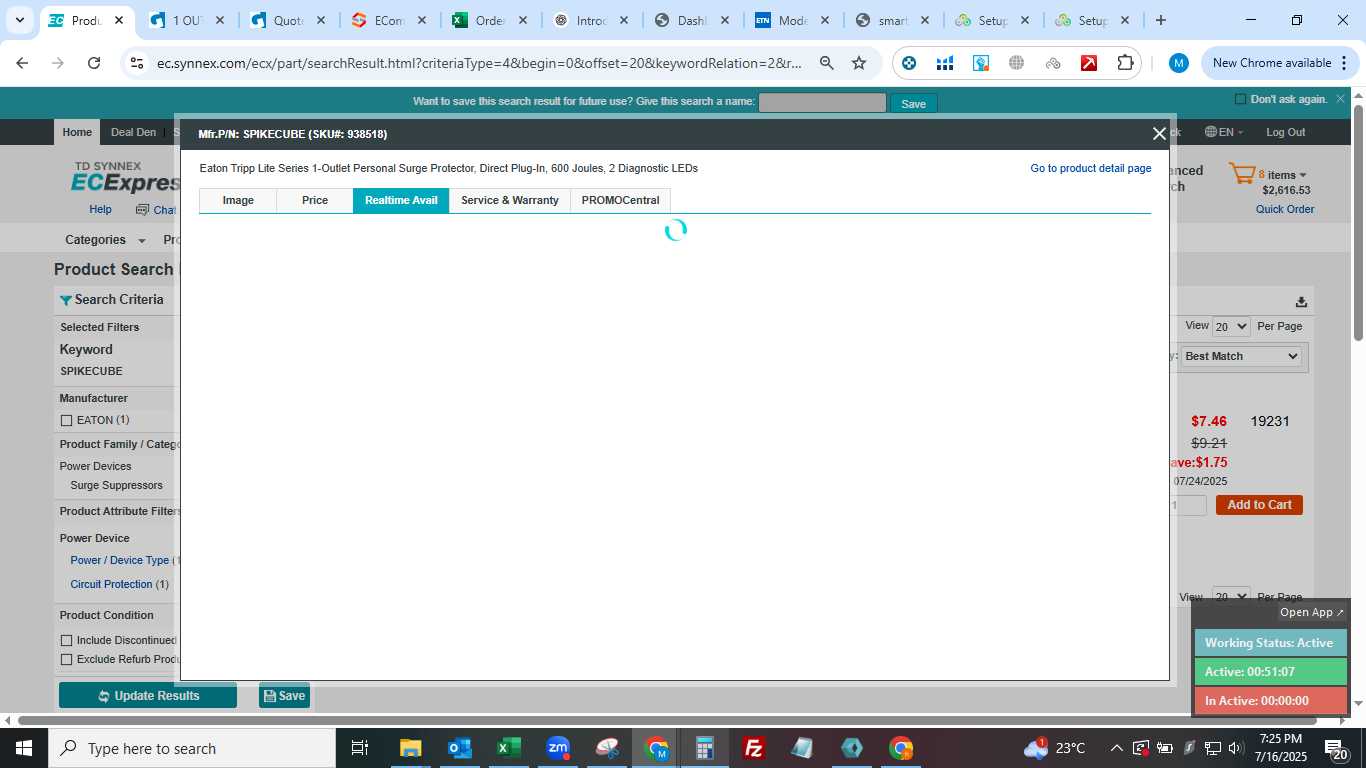Open Zoom from taskbar

(x=557, y=748)
